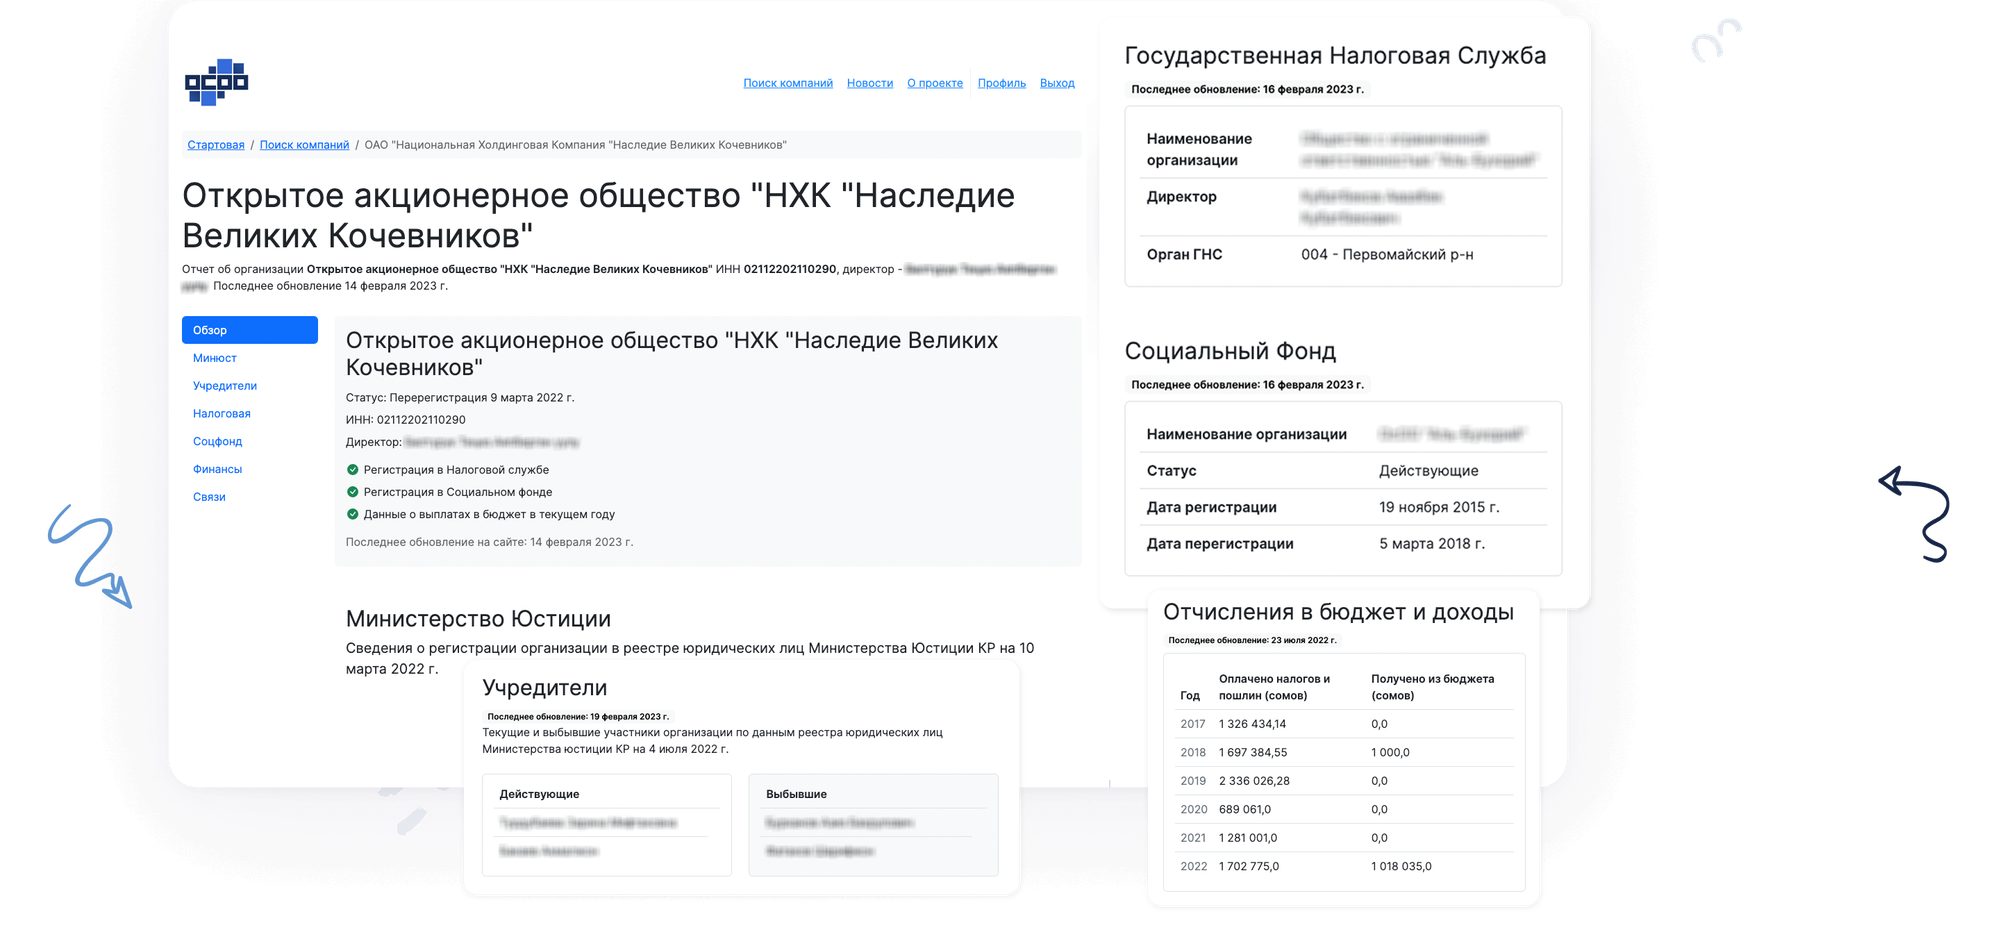Switch to the Минюст sidebar section
The height and width of the screenshot is (928, 2000).
tap(215, 358)
